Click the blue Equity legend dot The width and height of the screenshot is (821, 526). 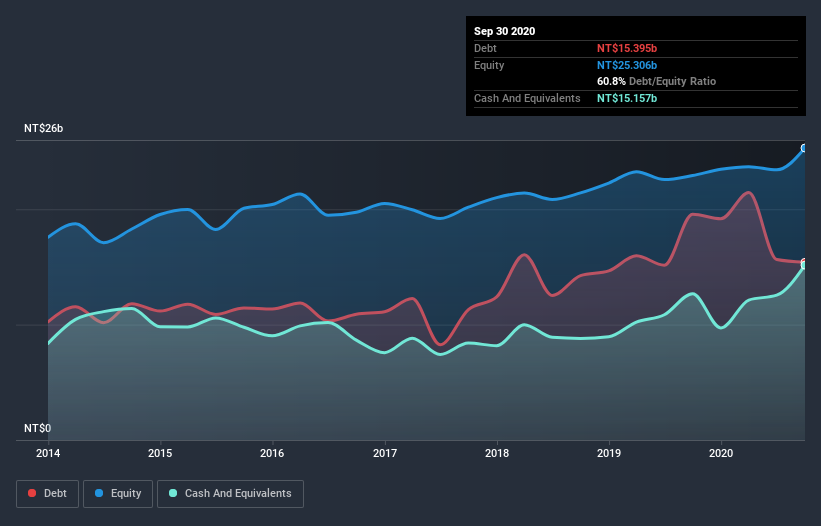(x=99, y=493)
